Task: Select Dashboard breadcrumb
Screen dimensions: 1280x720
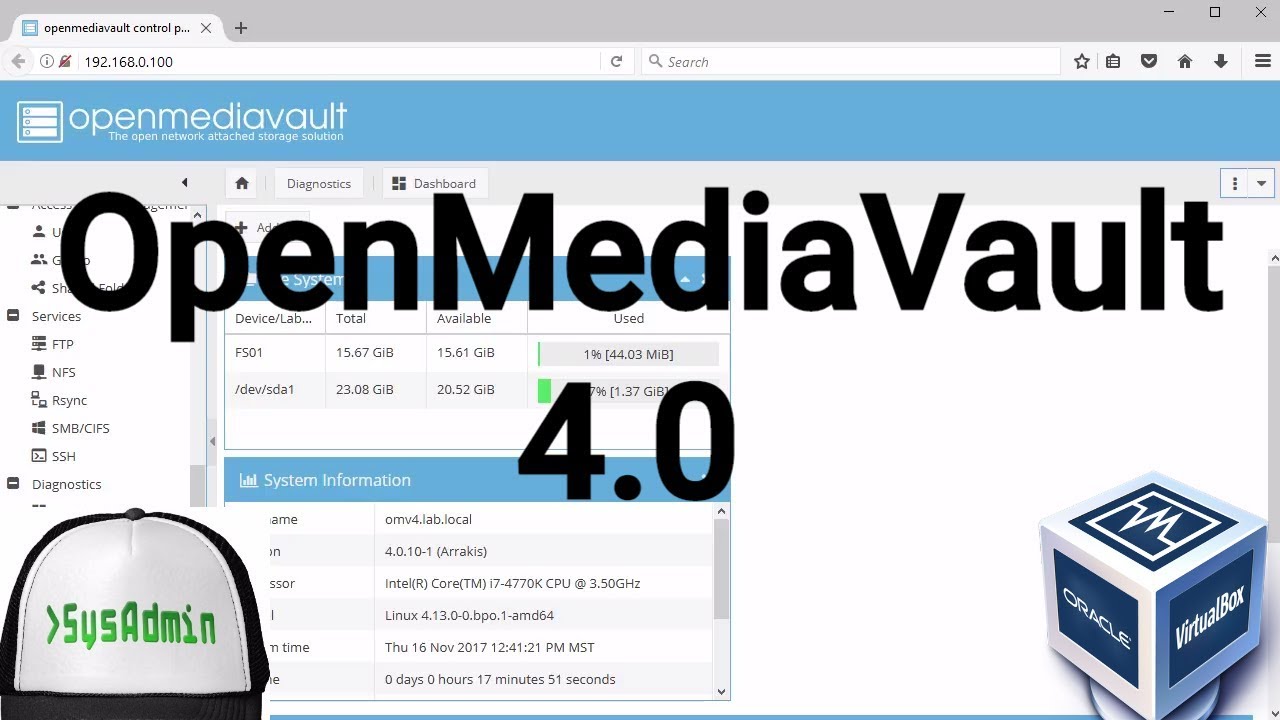Action: pos(434,183)
